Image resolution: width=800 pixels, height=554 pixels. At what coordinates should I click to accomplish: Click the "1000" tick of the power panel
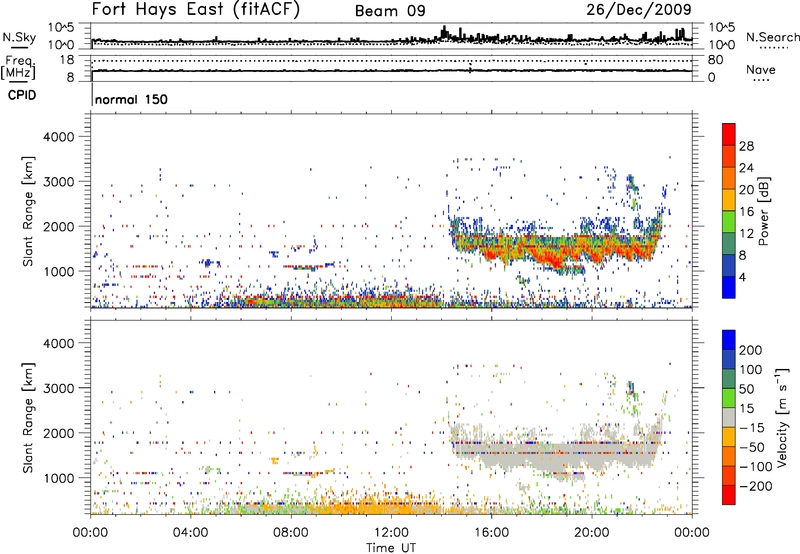(59, 271)
